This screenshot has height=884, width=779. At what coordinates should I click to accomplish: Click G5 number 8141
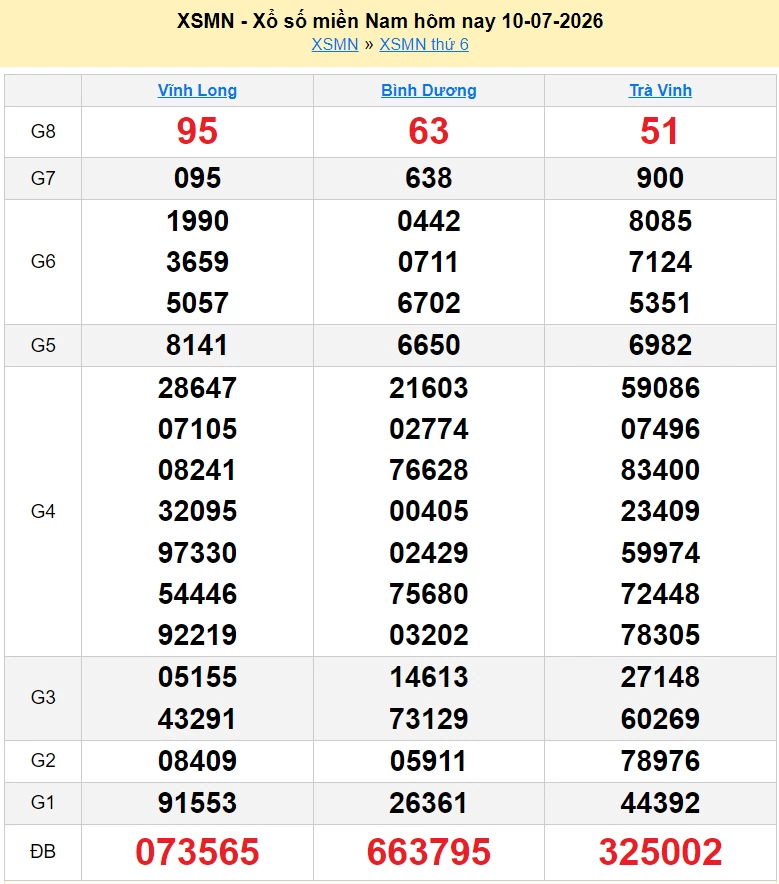point(197,345)
